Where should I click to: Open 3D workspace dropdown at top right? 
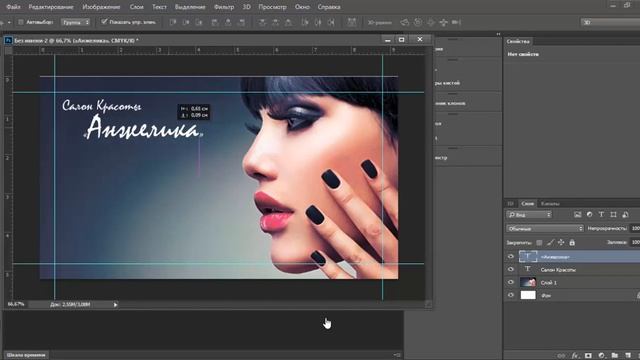[x=610, y=22]
